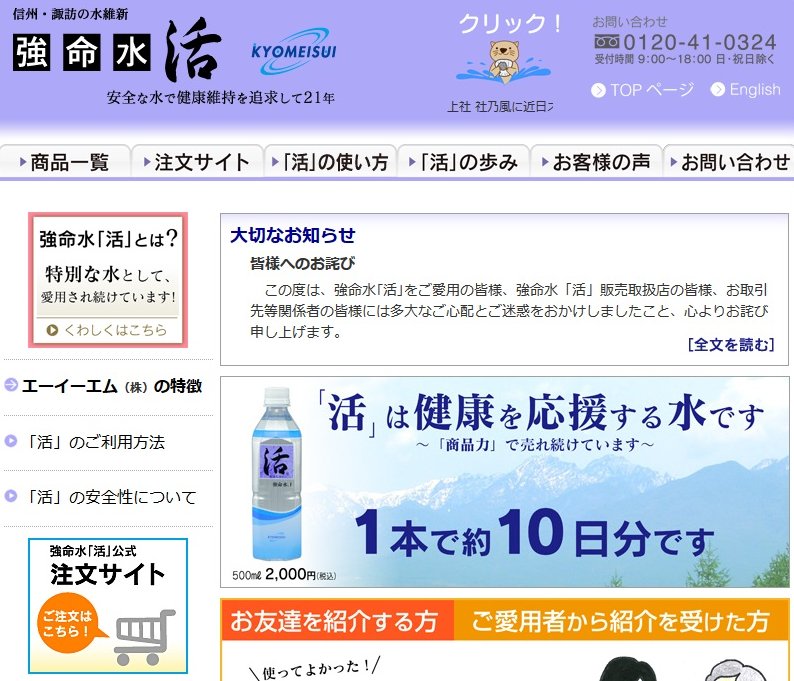
Task: Click the arrow icon beside English
Action: click(x=717, y=90)
